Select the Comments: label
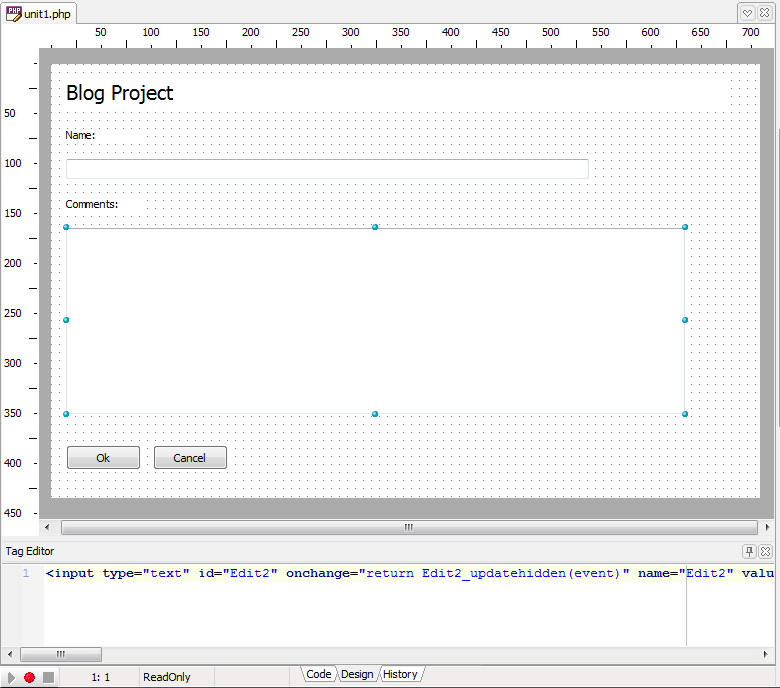 92,204
